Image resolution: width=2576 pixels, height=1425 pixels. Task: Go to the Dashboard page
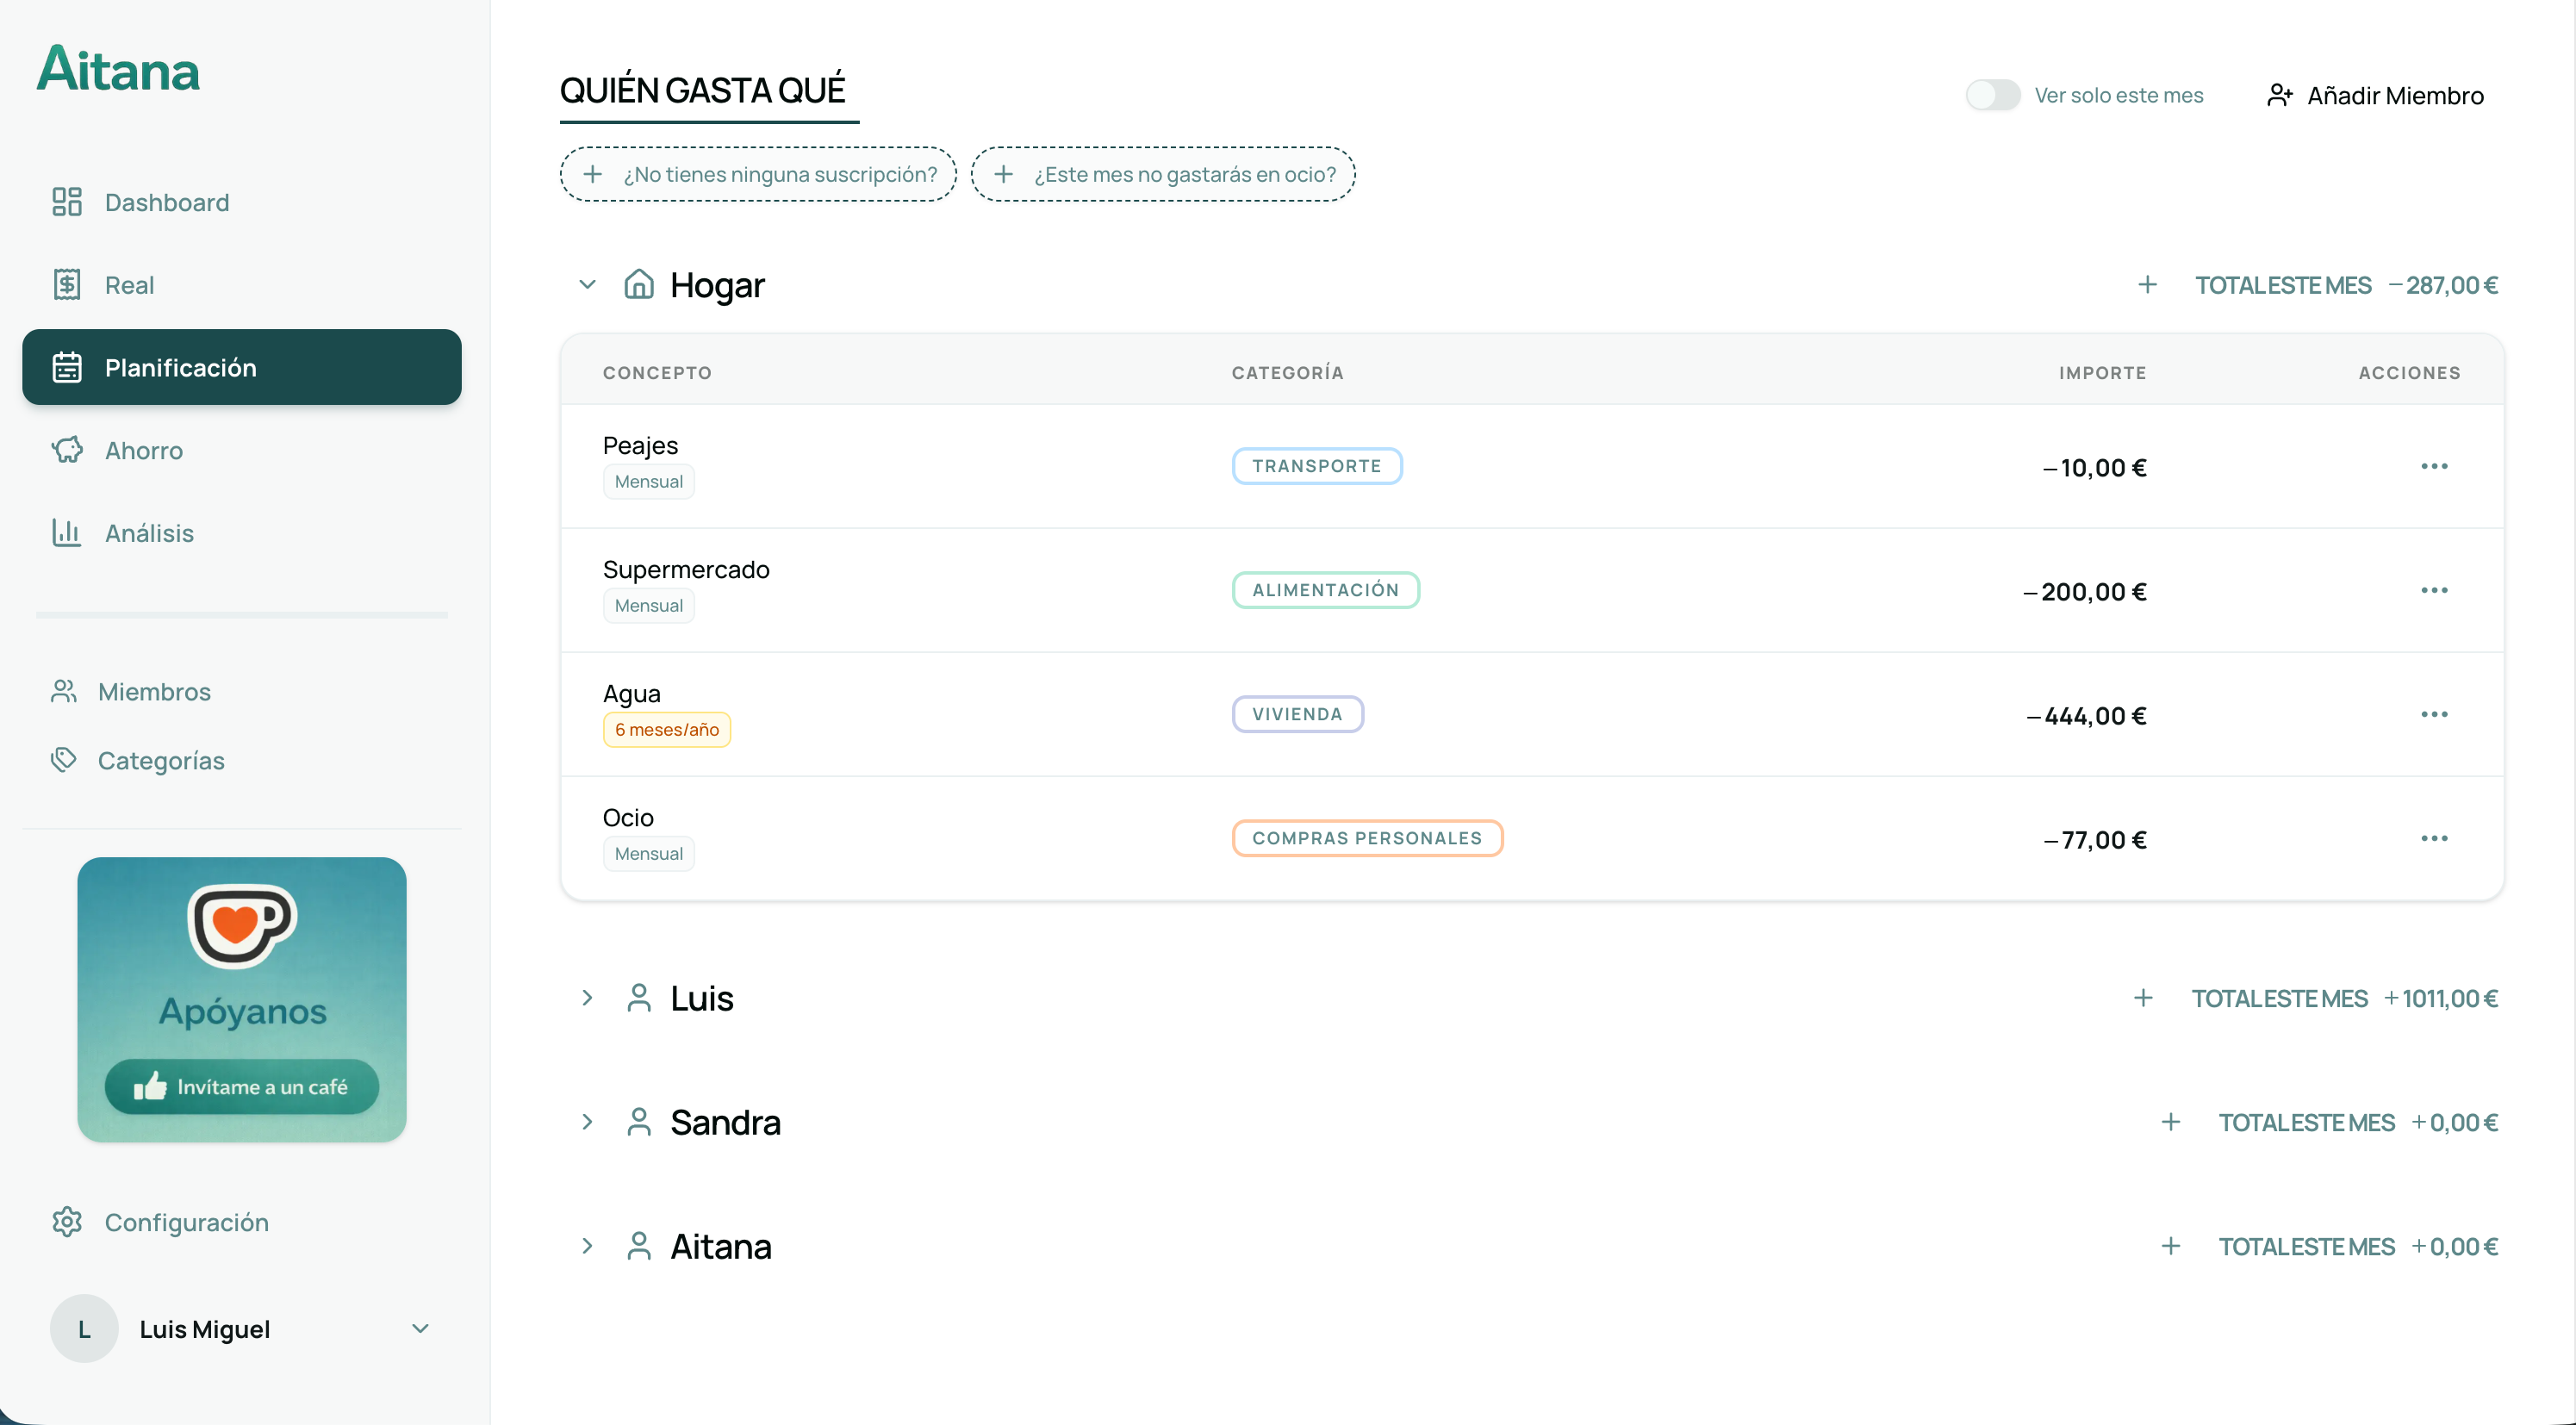click(166, 203)
